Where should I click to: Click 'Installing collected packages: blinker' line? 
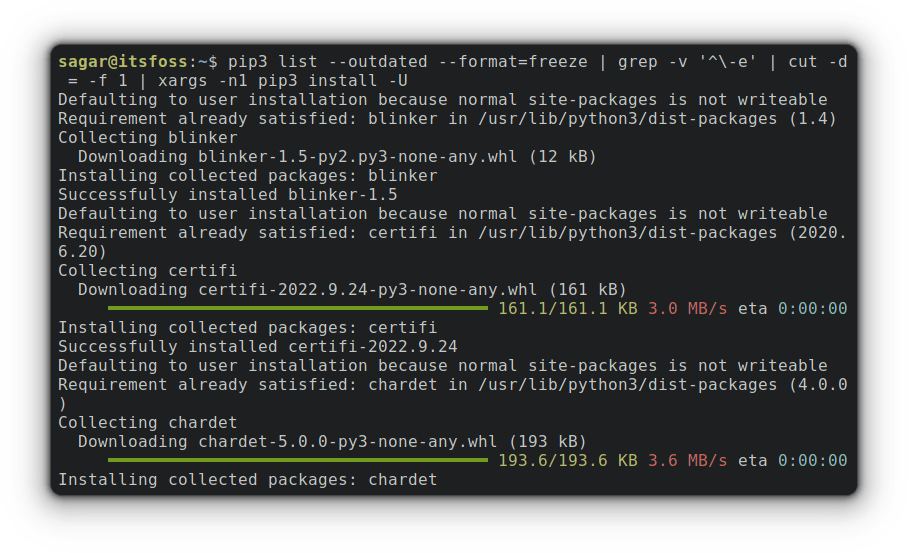coord(247,176)
